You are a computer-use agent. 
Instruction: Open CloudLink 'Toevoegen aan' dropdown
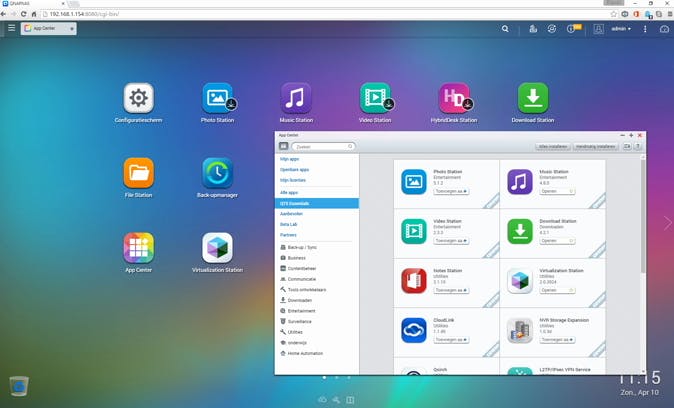(x=451, y=340)
